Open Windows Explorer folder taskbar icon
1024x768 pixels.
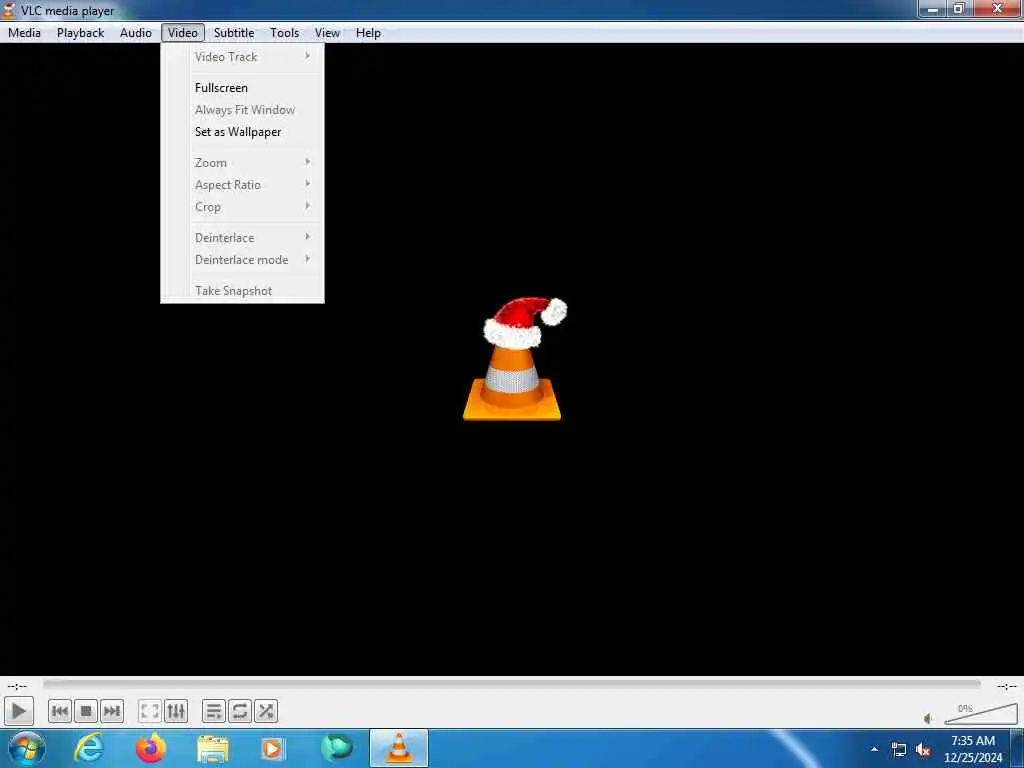pyautogui.click(x=212, y=748)
